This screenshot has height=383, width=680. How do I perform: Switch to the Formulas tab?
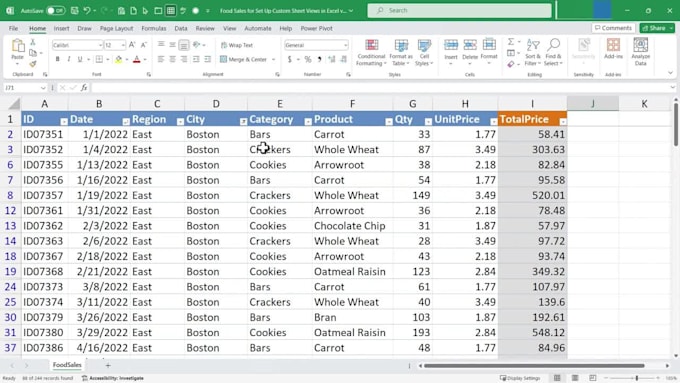pyautogui.click(x=154, y=29)
